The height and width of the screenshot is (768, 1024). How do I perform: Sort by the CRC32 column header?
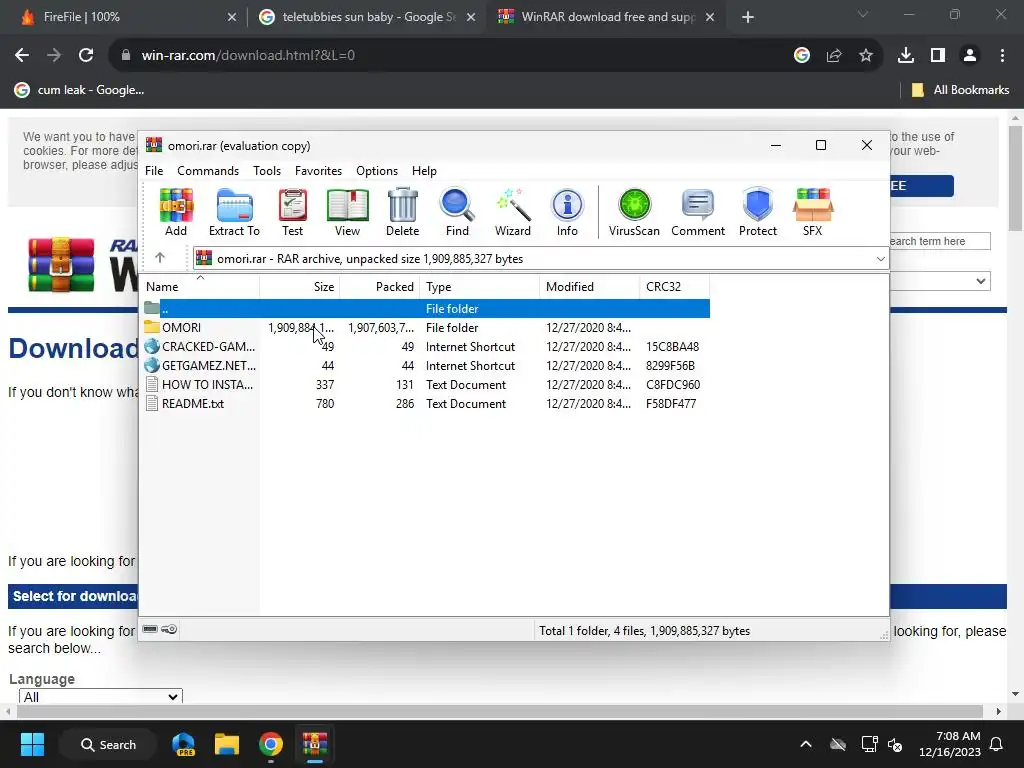(x=675, y=287)
